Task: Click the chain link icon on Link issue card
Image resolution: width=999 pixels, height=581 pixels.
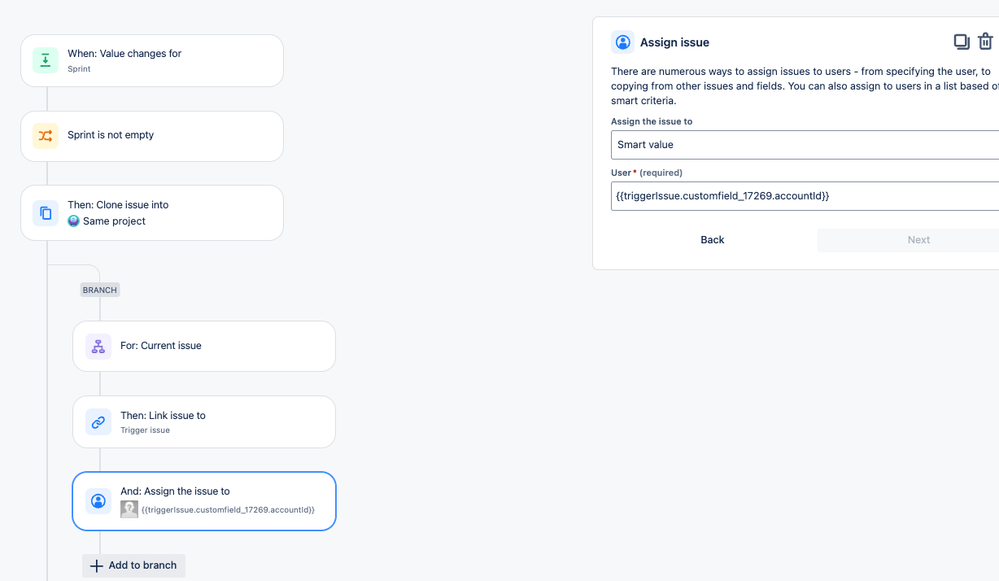Action: (97, 422)
